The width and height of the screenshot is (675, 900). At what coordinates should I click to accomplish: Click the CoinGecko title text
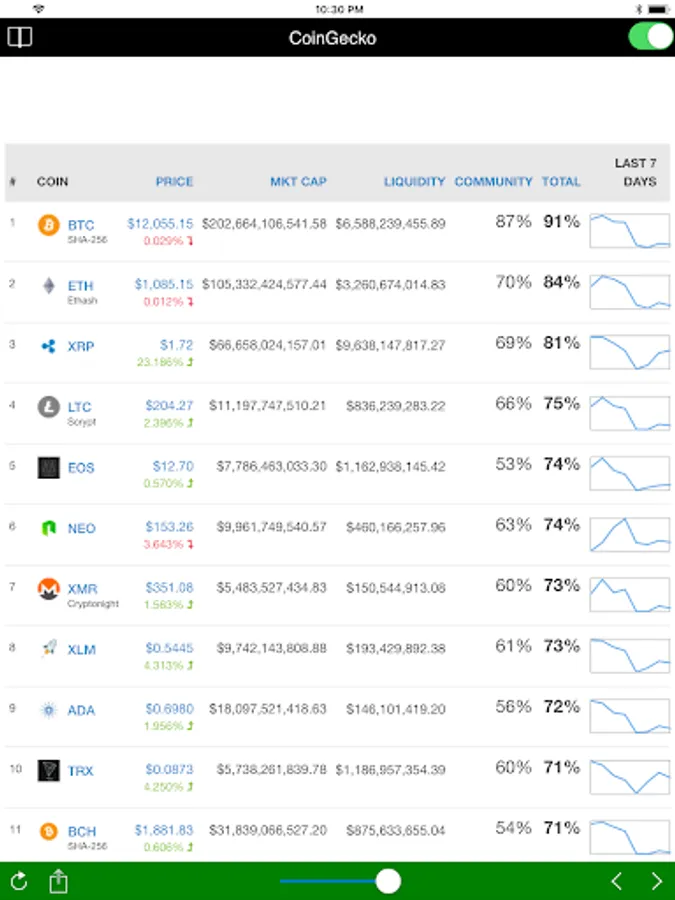tap(332, 38)
